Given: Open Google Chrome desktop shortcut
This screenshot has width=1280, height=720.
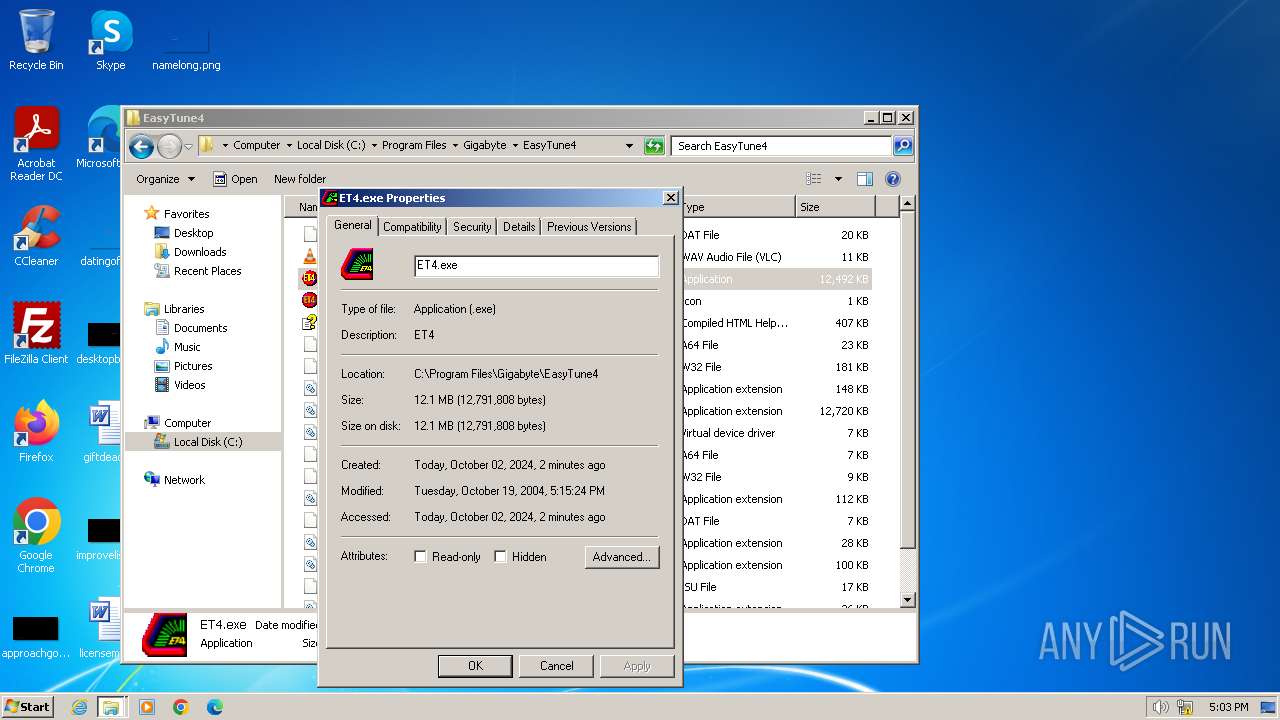Looking at the screenshot, I should [x=36, y=535].
